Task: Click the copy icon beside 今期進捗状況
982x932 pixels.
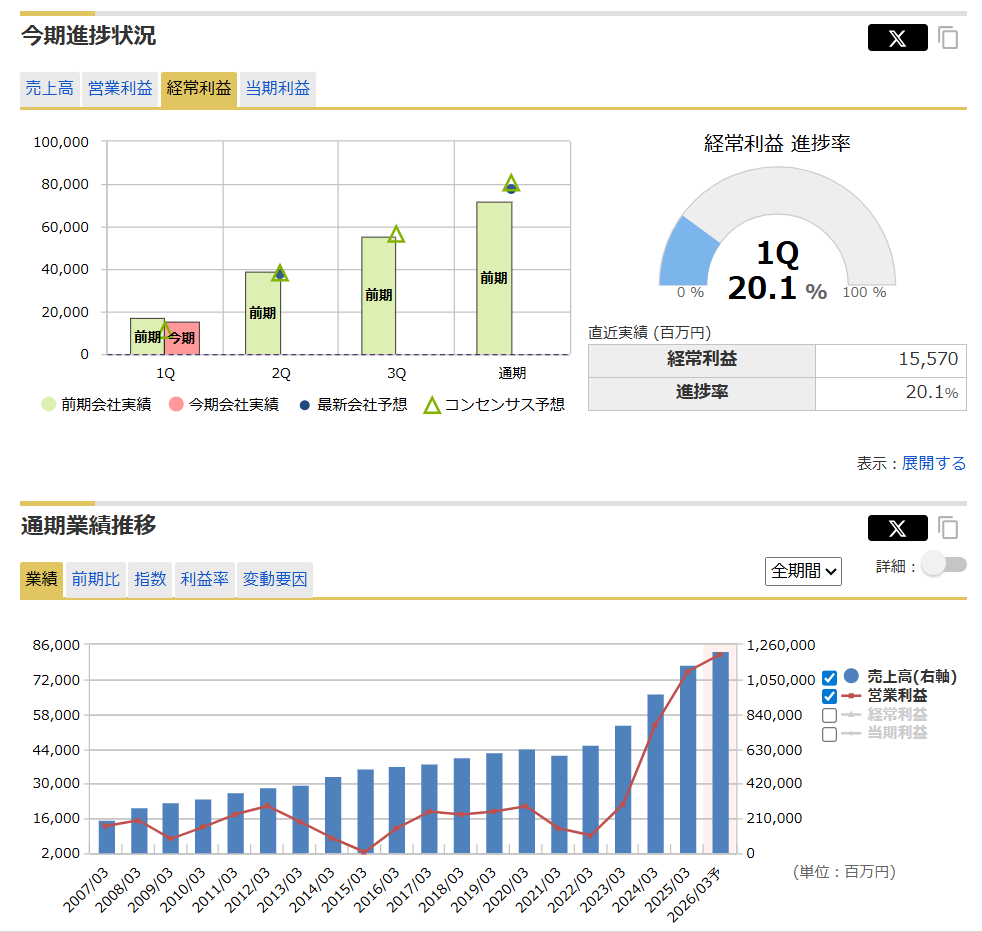Action: point(948,39)
